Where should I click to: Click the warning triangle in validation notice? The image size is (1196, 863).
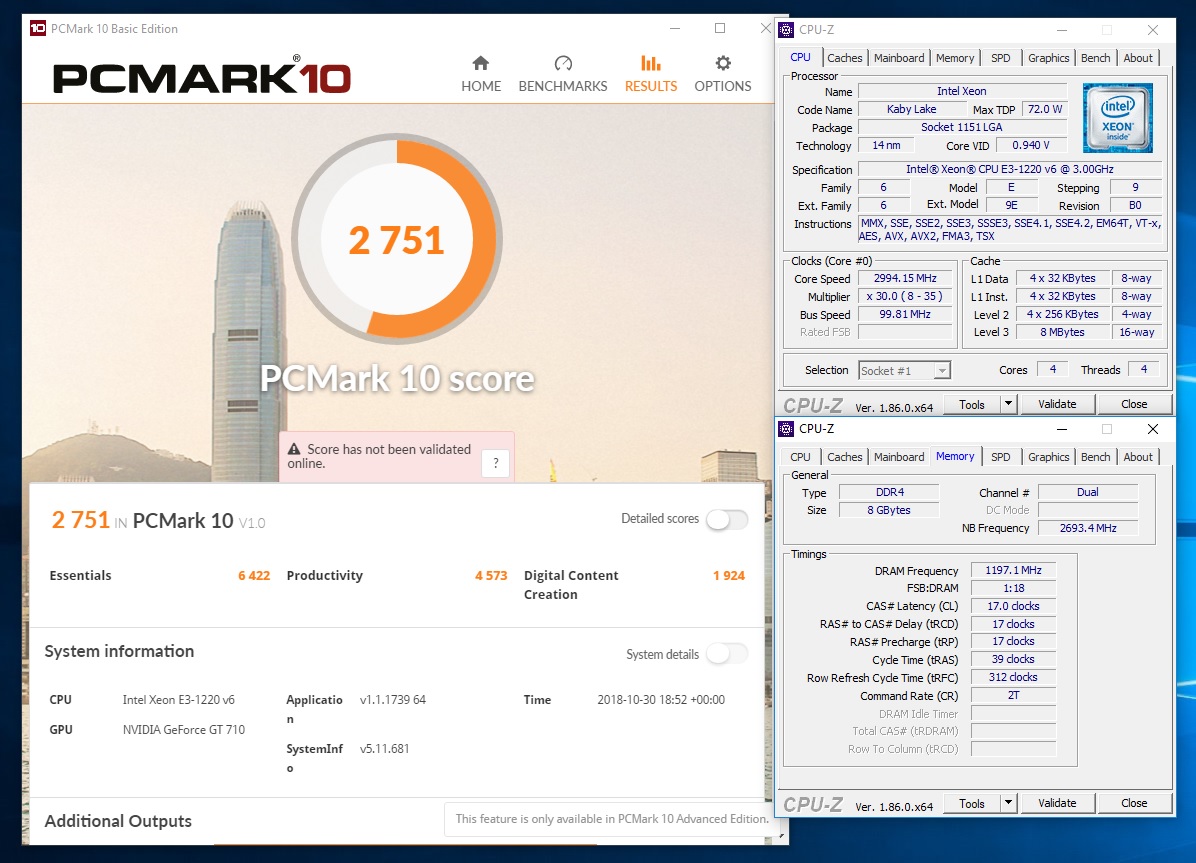[x=294, y=449]
